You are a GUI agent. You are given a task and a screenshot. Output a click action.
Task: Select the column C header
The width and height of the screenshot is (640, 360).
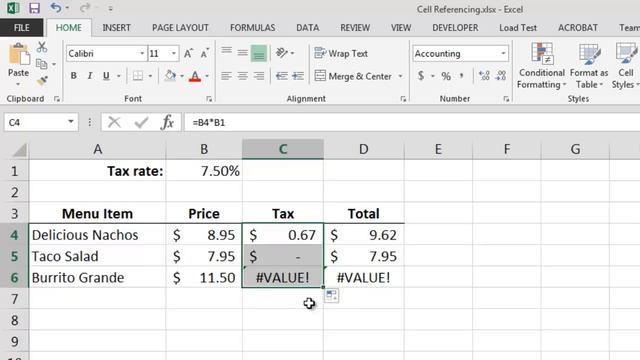coord(283,149)
